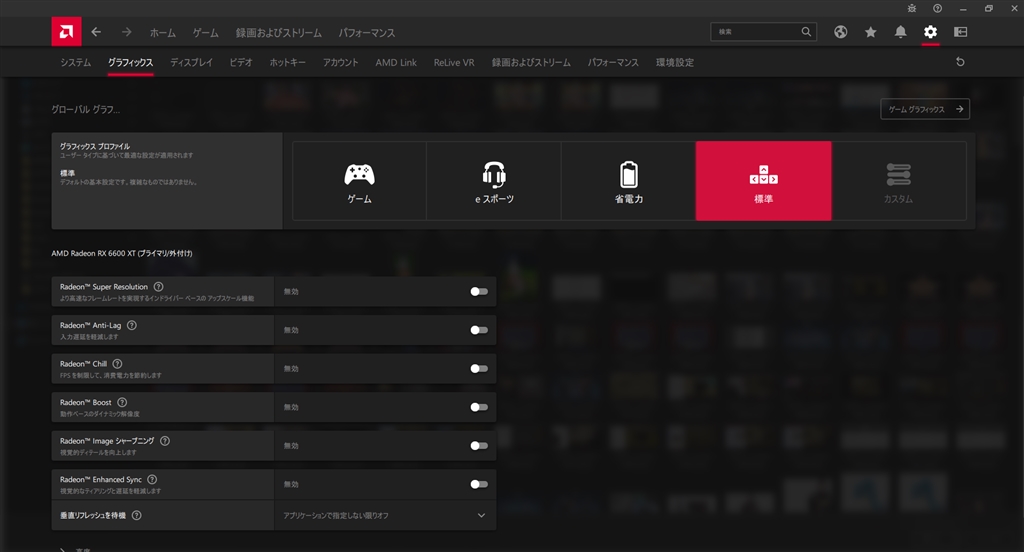The width and height of the screenshot is (1024, 552).
Task: Switch to the ReLive VR tab
Action: [454, 62]
